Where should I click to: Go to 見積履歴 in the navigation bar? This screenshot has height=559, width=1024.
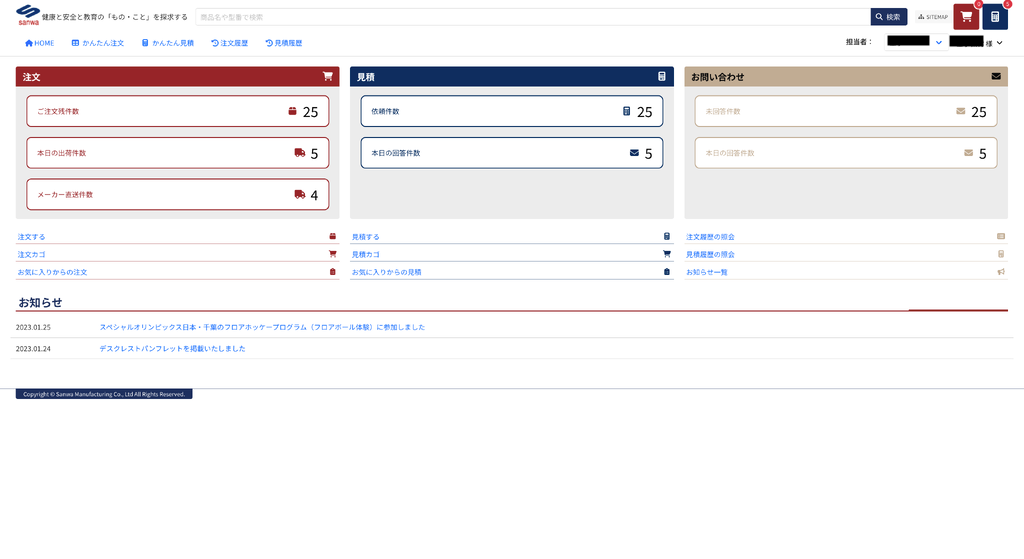pyautogui.click(x=284, y=43)
